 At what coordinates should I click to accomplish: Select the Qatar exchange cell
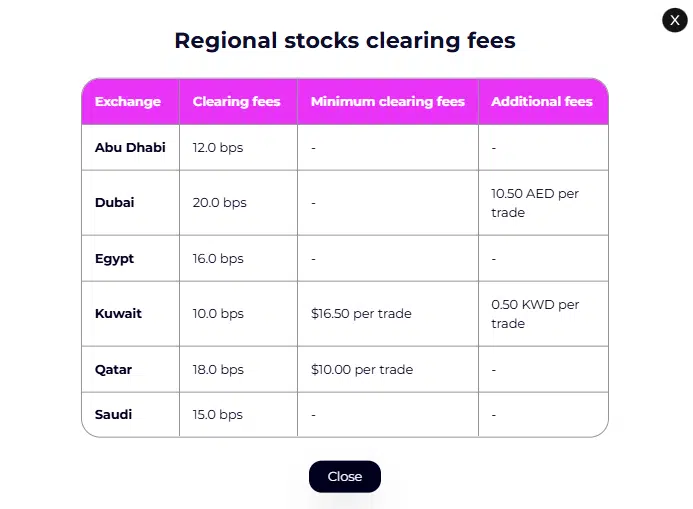(113, 369)
